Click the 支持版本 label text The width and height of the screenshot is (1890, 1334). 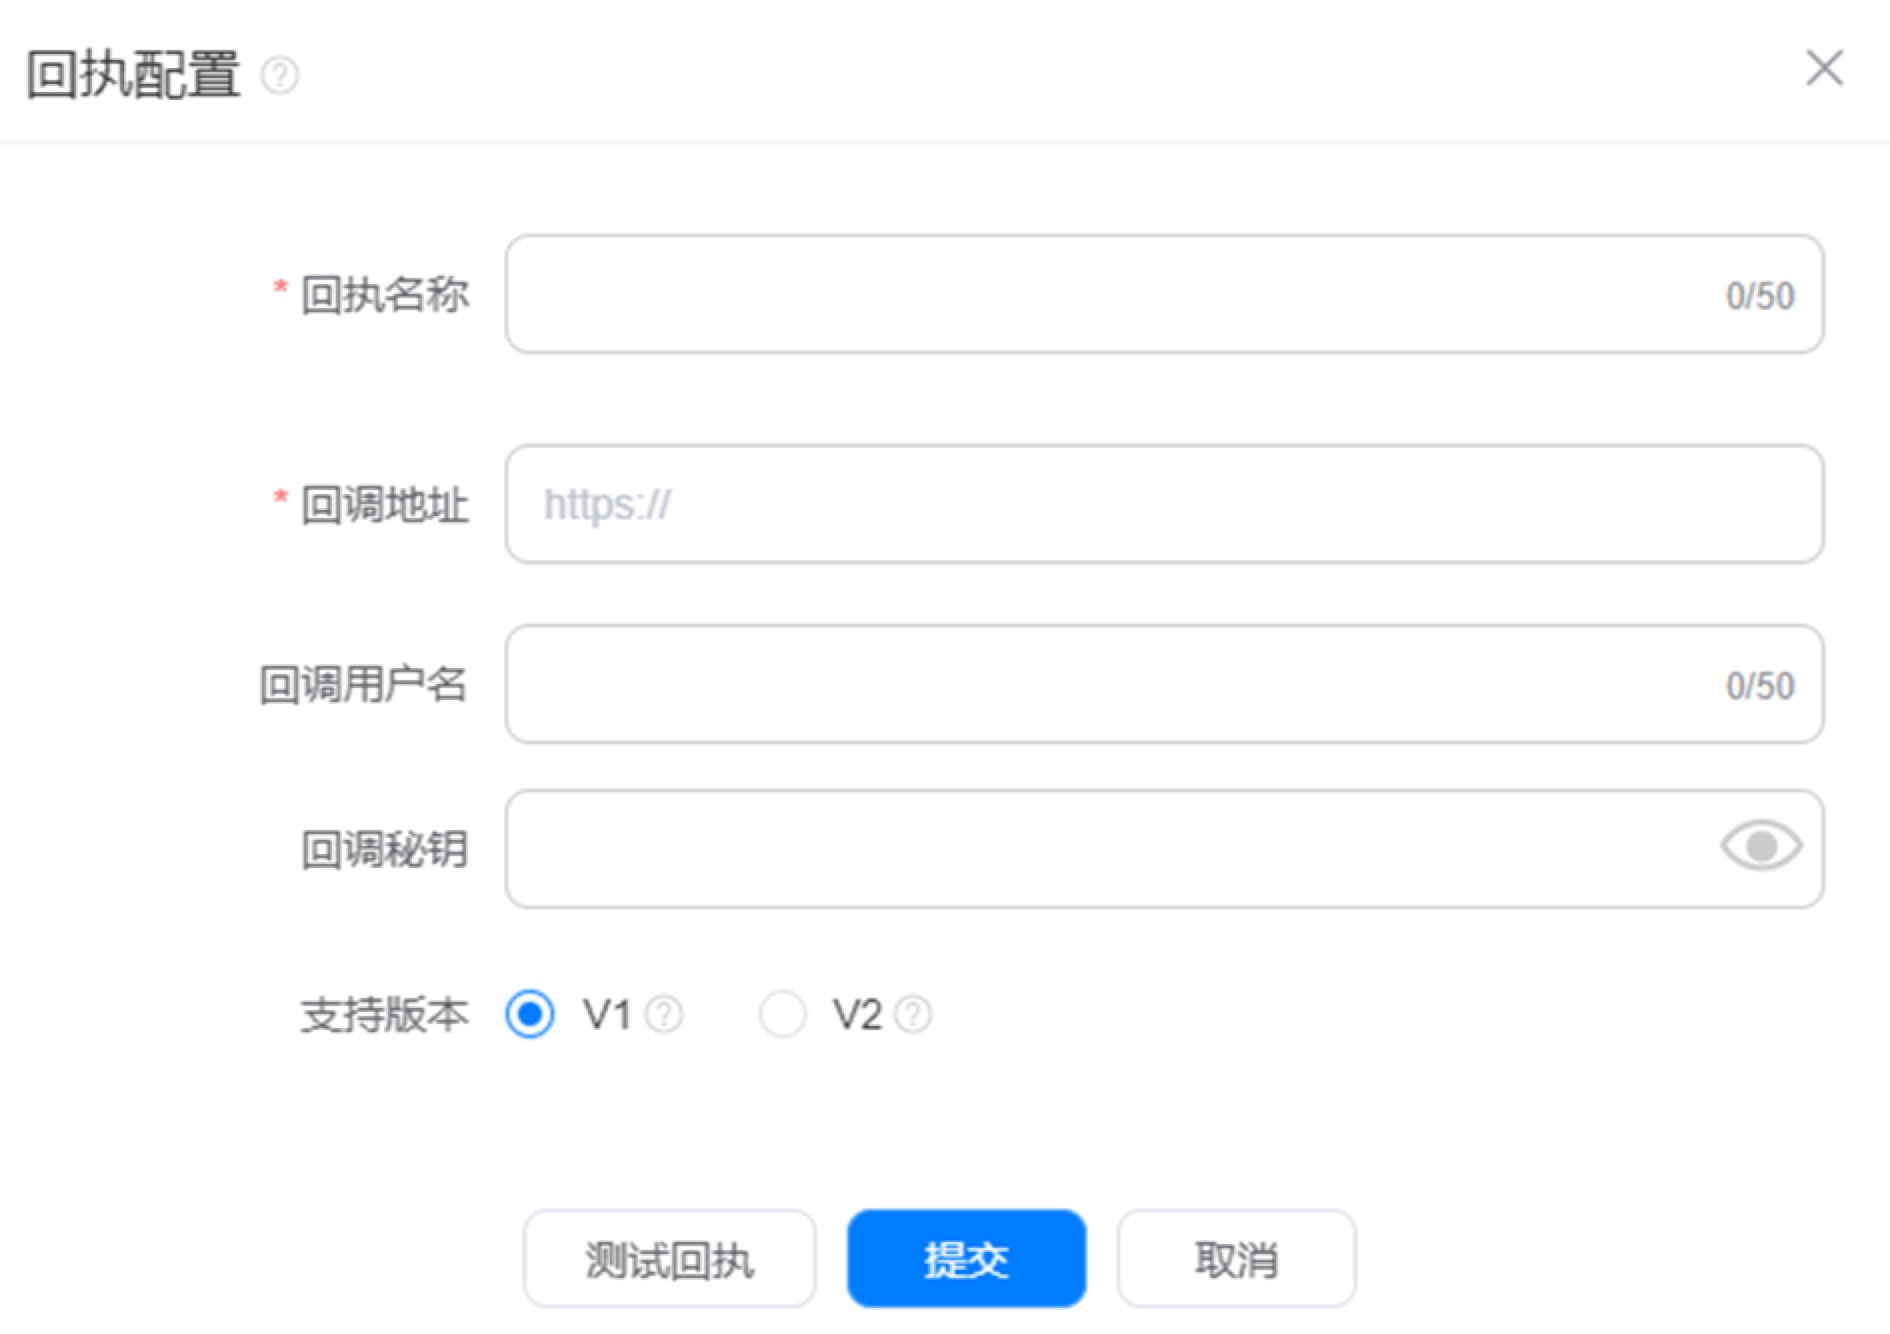tap(385, 1015)
